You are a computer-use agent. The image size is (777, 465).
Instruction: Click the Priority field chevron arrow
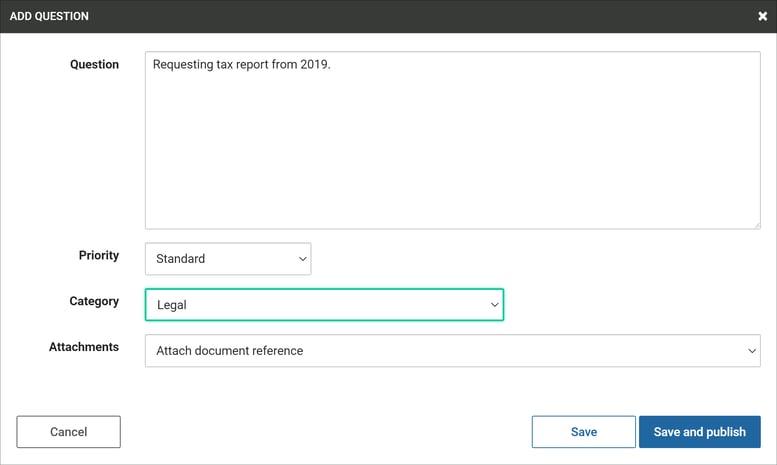[302, 259]
